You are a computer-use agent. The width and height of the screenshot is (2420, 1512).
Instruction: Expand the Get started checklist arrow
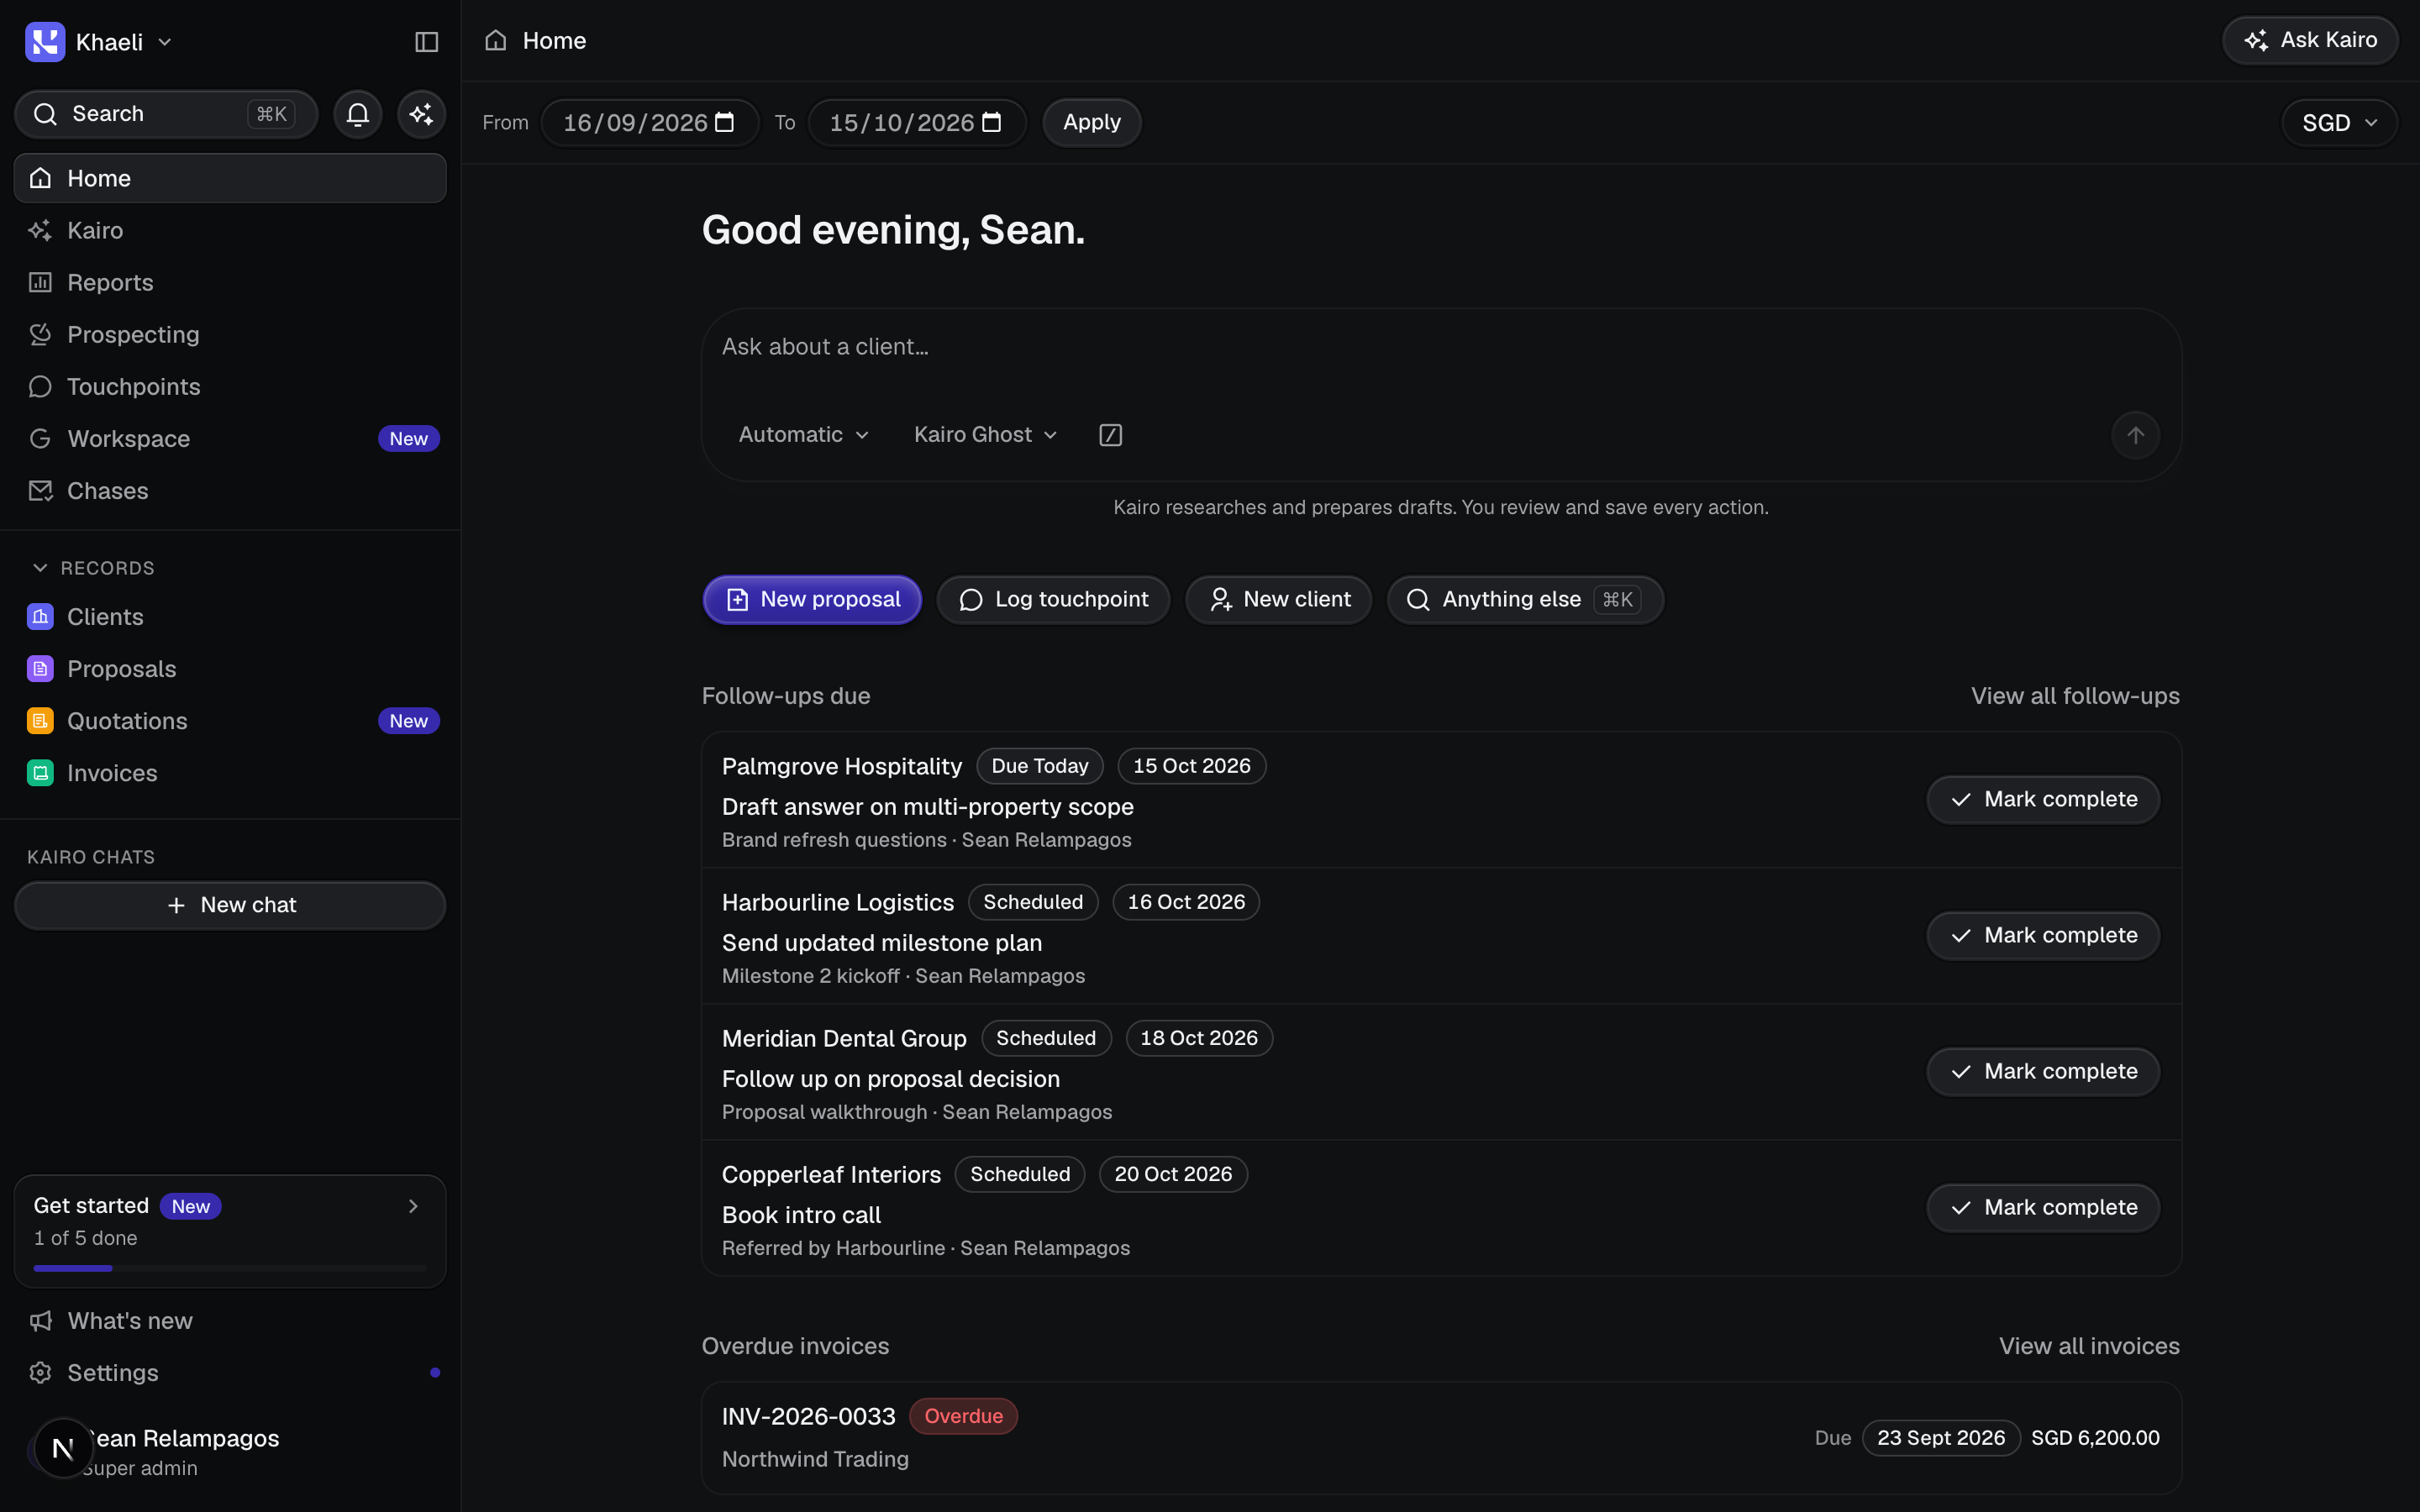(413, 1206)
